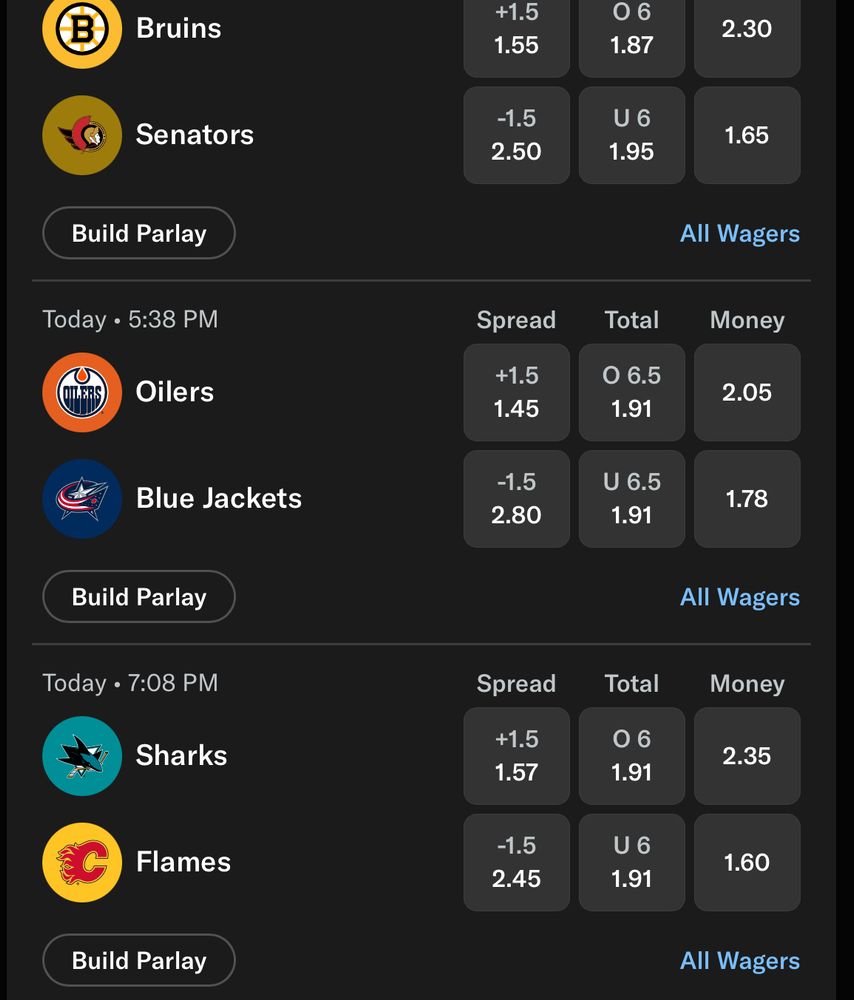854x1000 pixels.
Task: Build Parlay for Bruins vs Senators
Action: pos(139,233)
